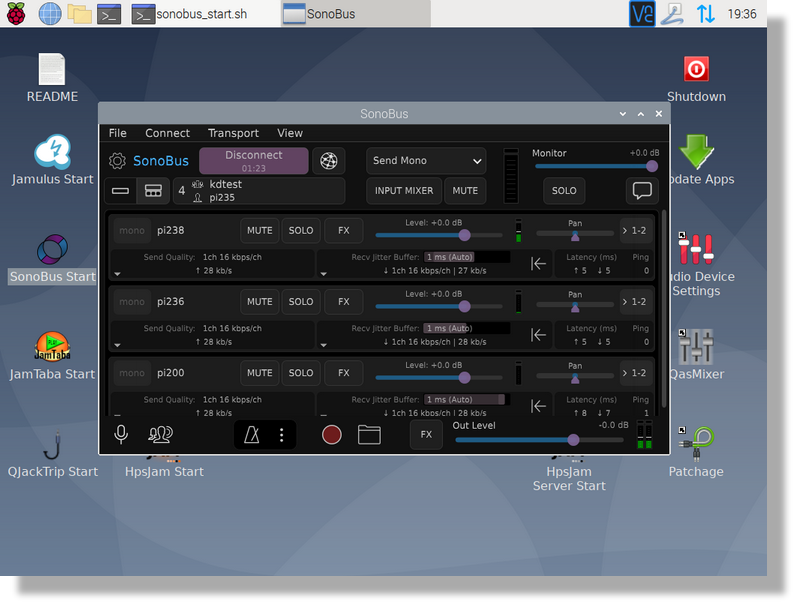Solo peer pi200
Viewport: 794px width, 603px height.
[x=301, y=373]
